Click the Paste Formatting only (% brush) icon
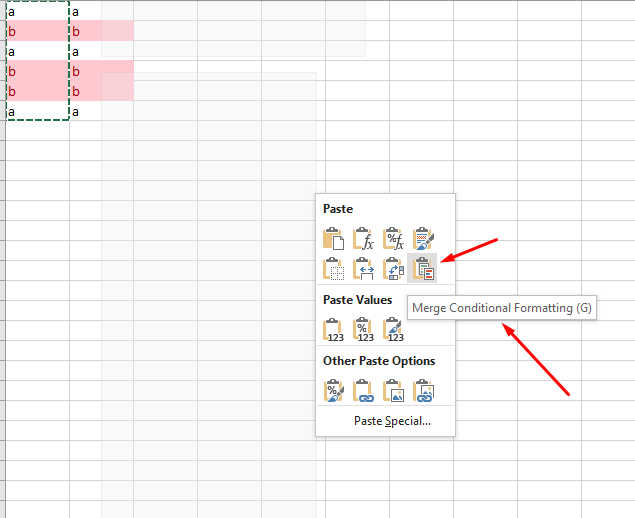 point(333,390)
